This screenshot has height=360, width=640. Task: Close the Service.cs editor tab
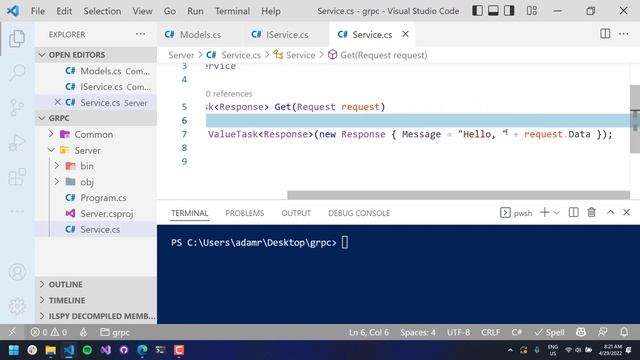tap(405, 34)
